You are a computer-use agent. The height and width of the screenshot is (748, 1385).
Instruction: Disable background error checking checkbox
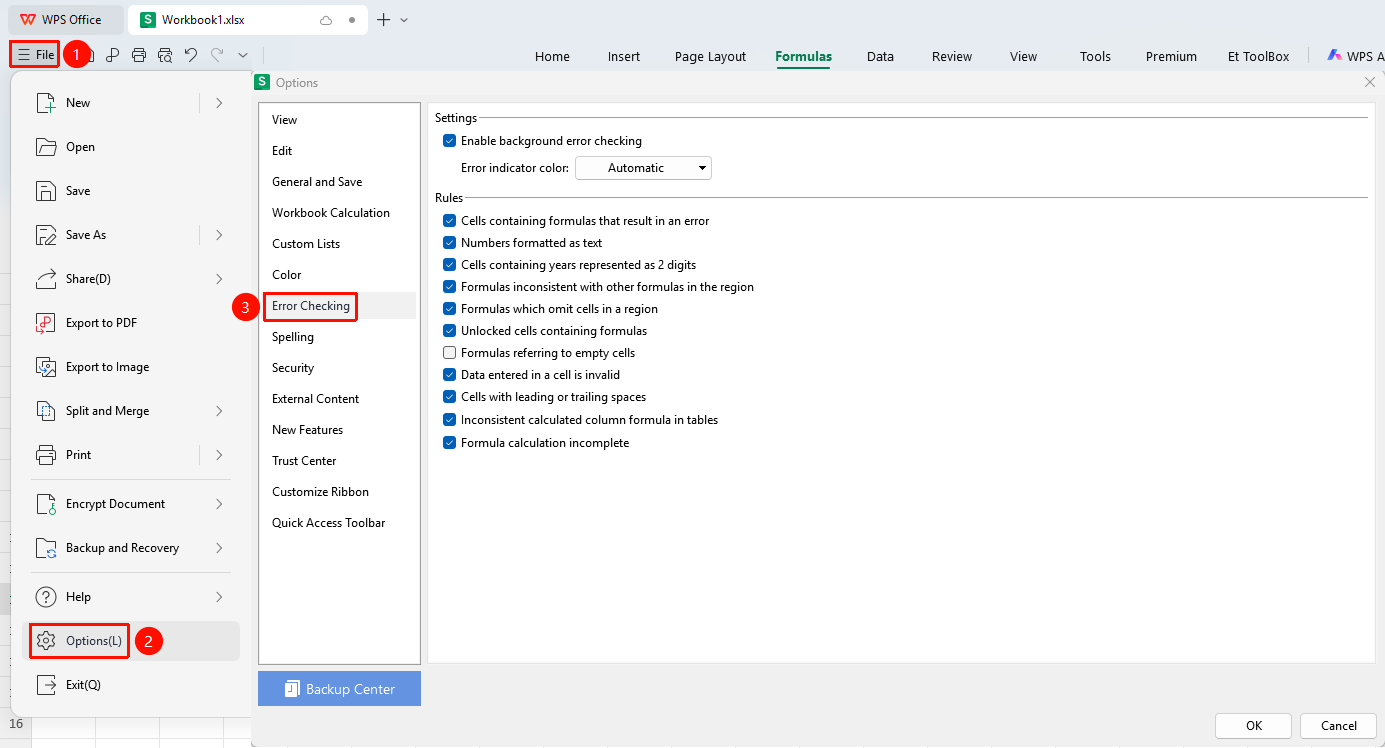tap(450, 141)
